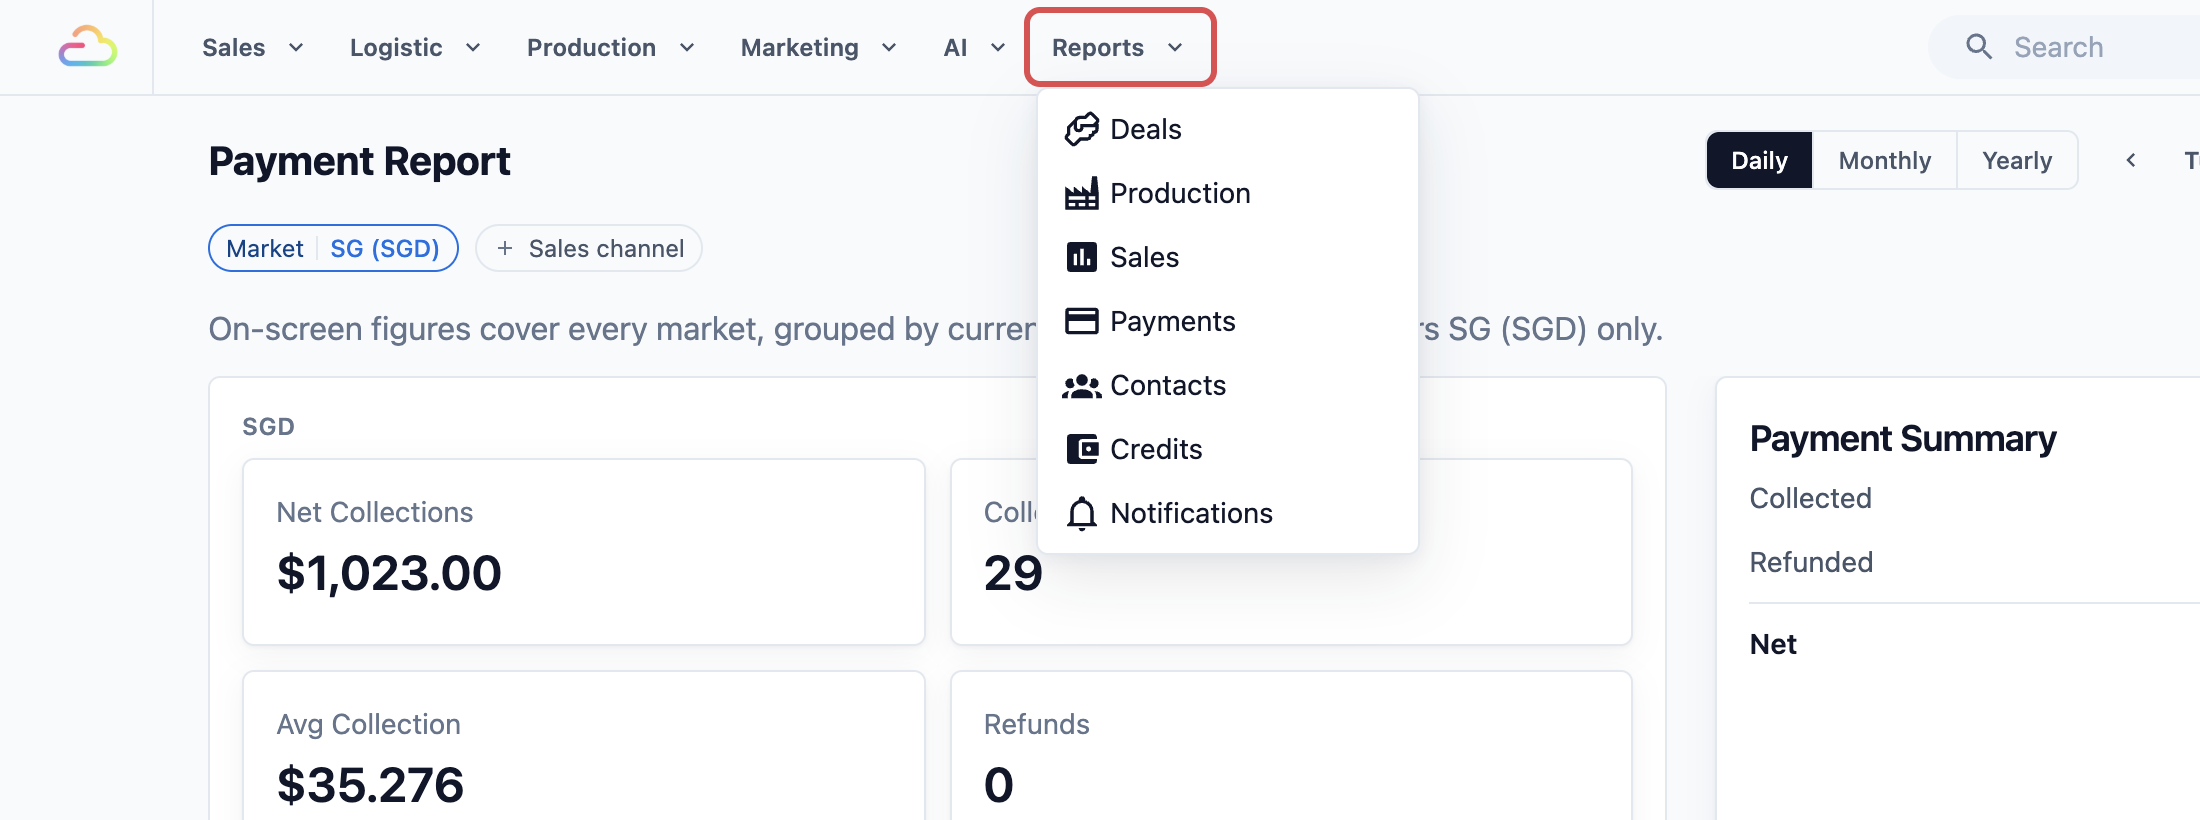Click the Production factory icon in menu
The width and height of the screenshot is (2200, 820).
tap(1081, 193)
